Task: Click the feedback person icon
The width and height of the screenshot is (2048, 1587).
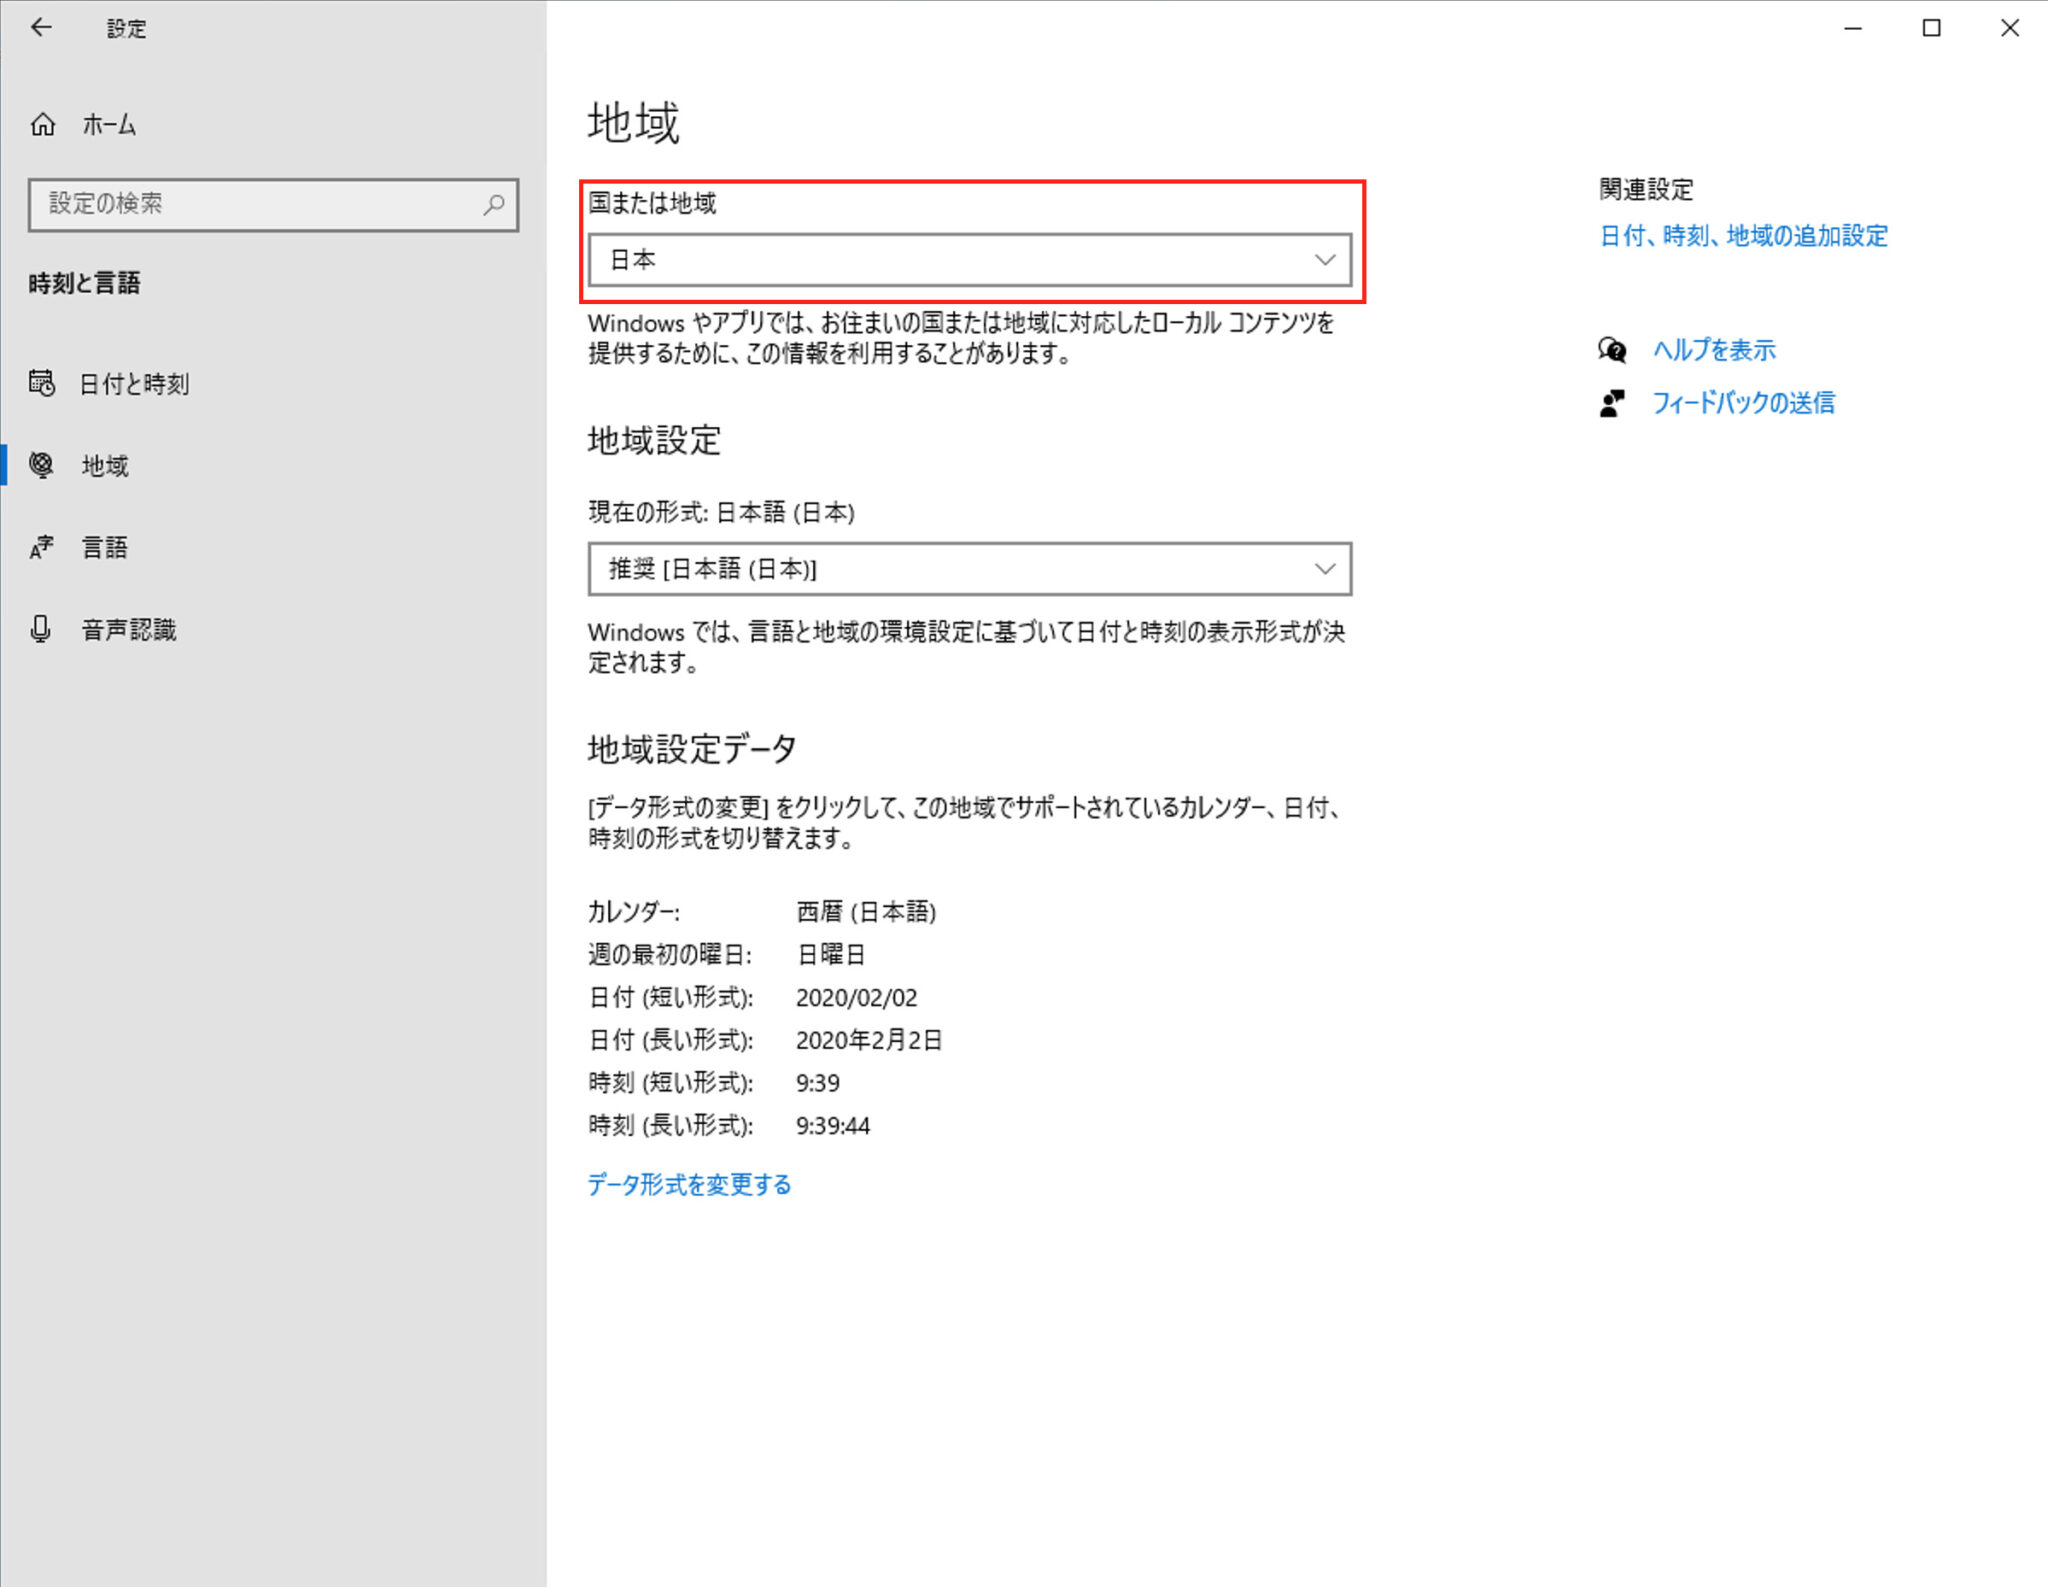Action: coord(1611,402)
